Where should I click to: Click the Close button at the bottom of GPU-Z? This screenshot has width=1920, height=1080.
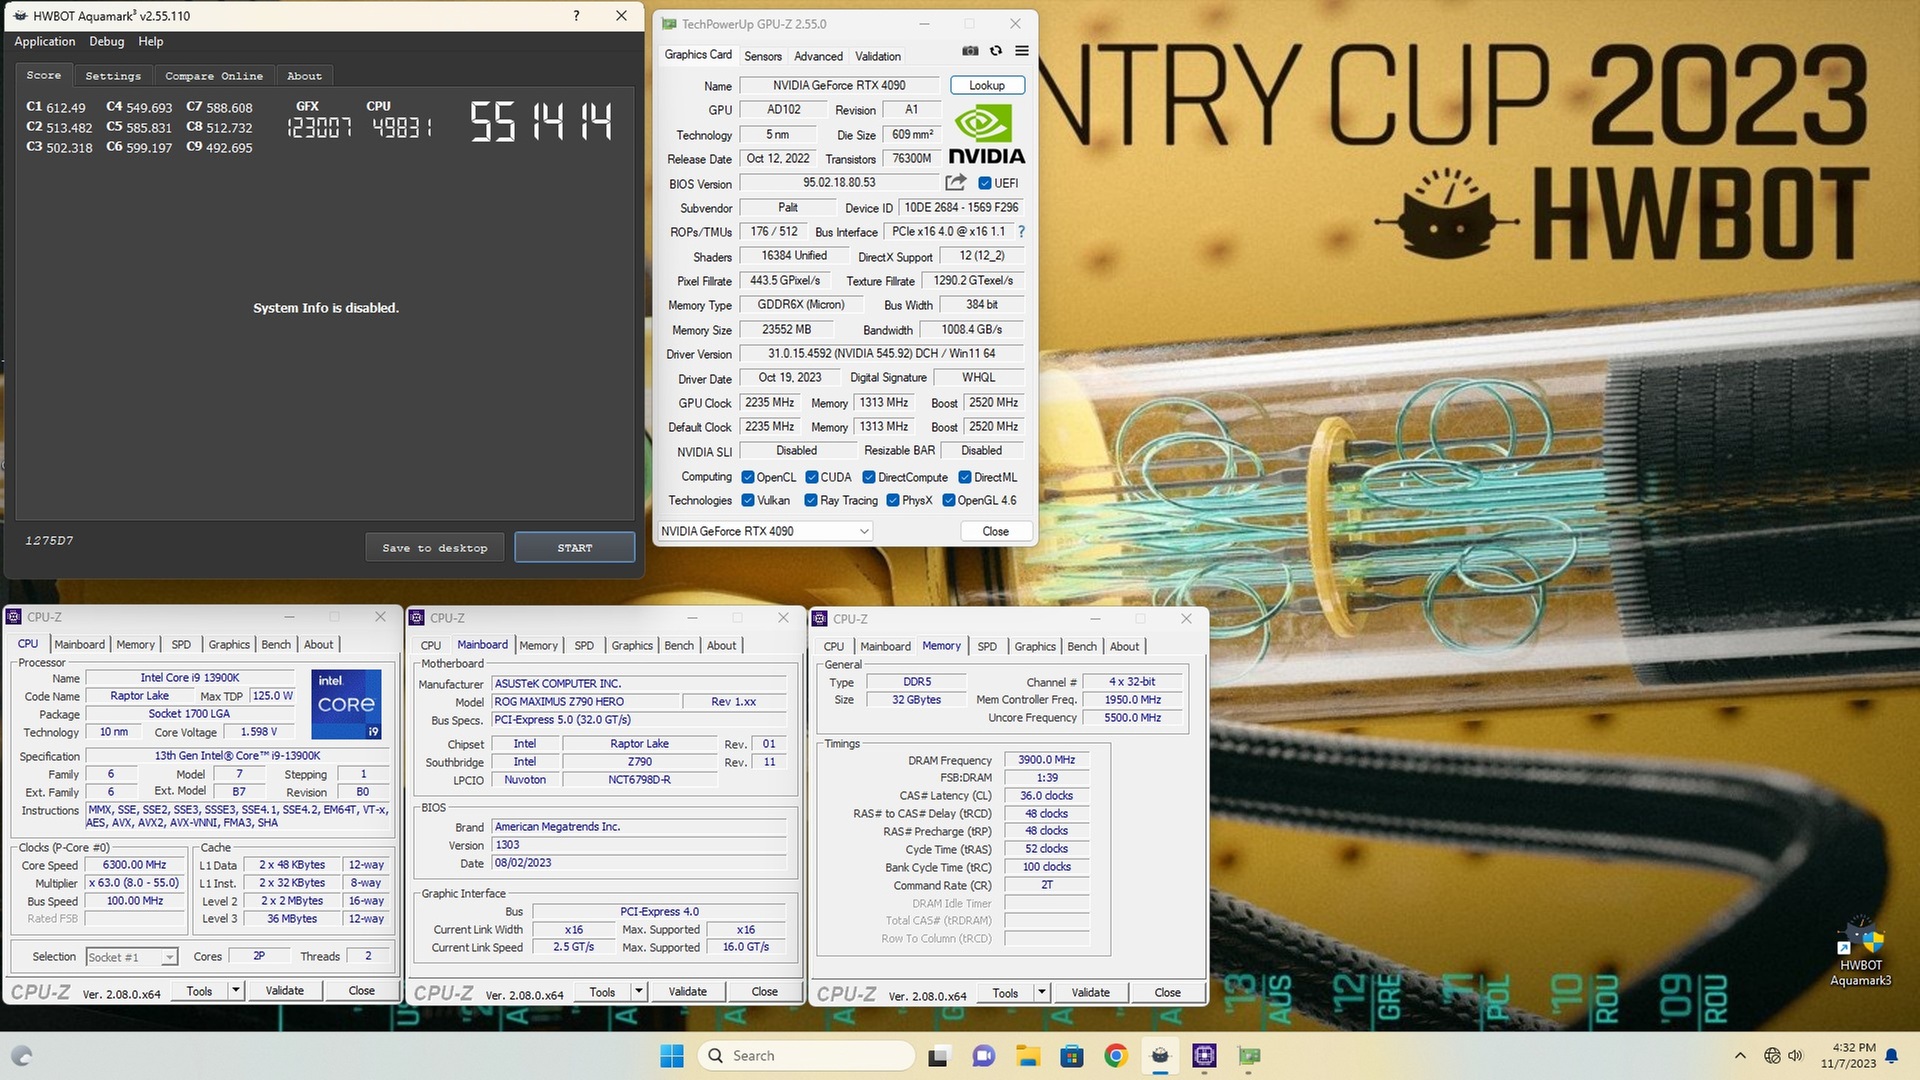pos(996,531)
